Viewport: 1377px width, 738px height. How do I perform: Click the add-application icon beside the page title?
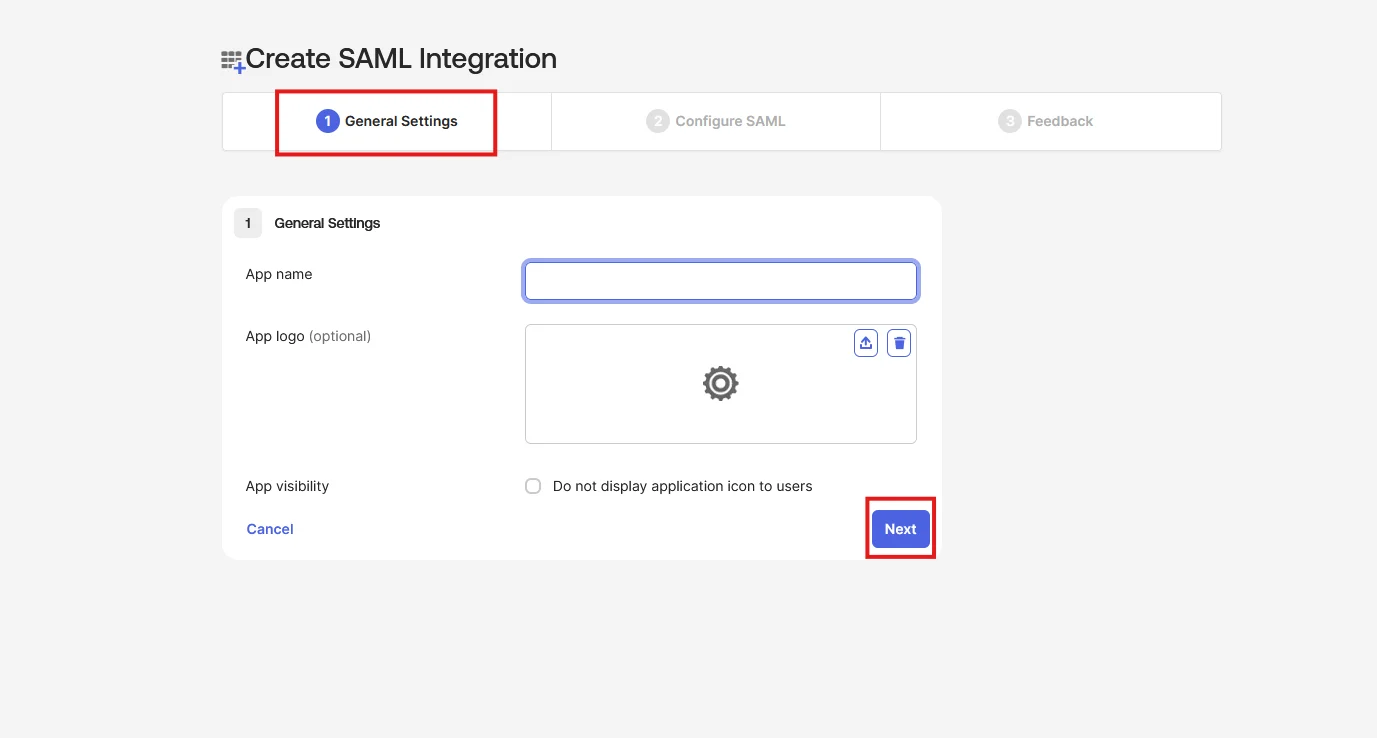click(231, 59)
